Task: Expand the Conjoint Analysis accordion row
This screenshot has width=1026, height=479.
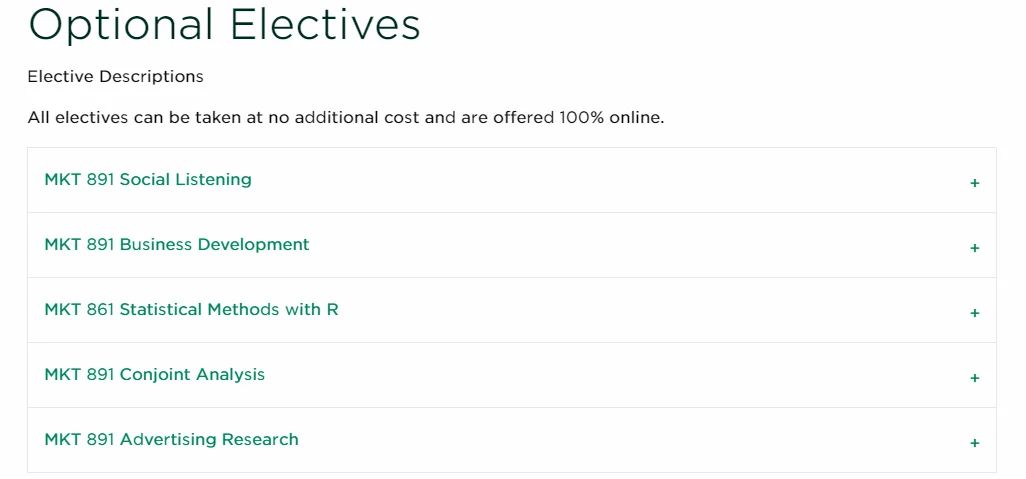Action: [600, 375]
